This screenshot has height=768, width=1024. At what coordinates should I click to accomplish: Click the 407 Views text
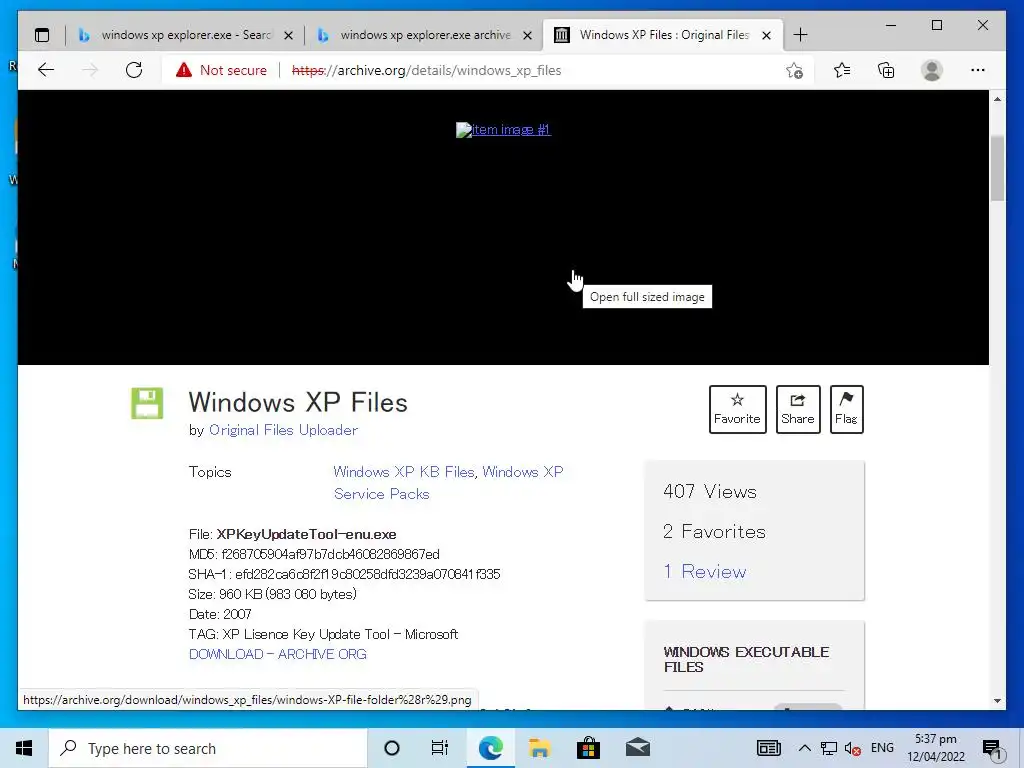[710, 491]
